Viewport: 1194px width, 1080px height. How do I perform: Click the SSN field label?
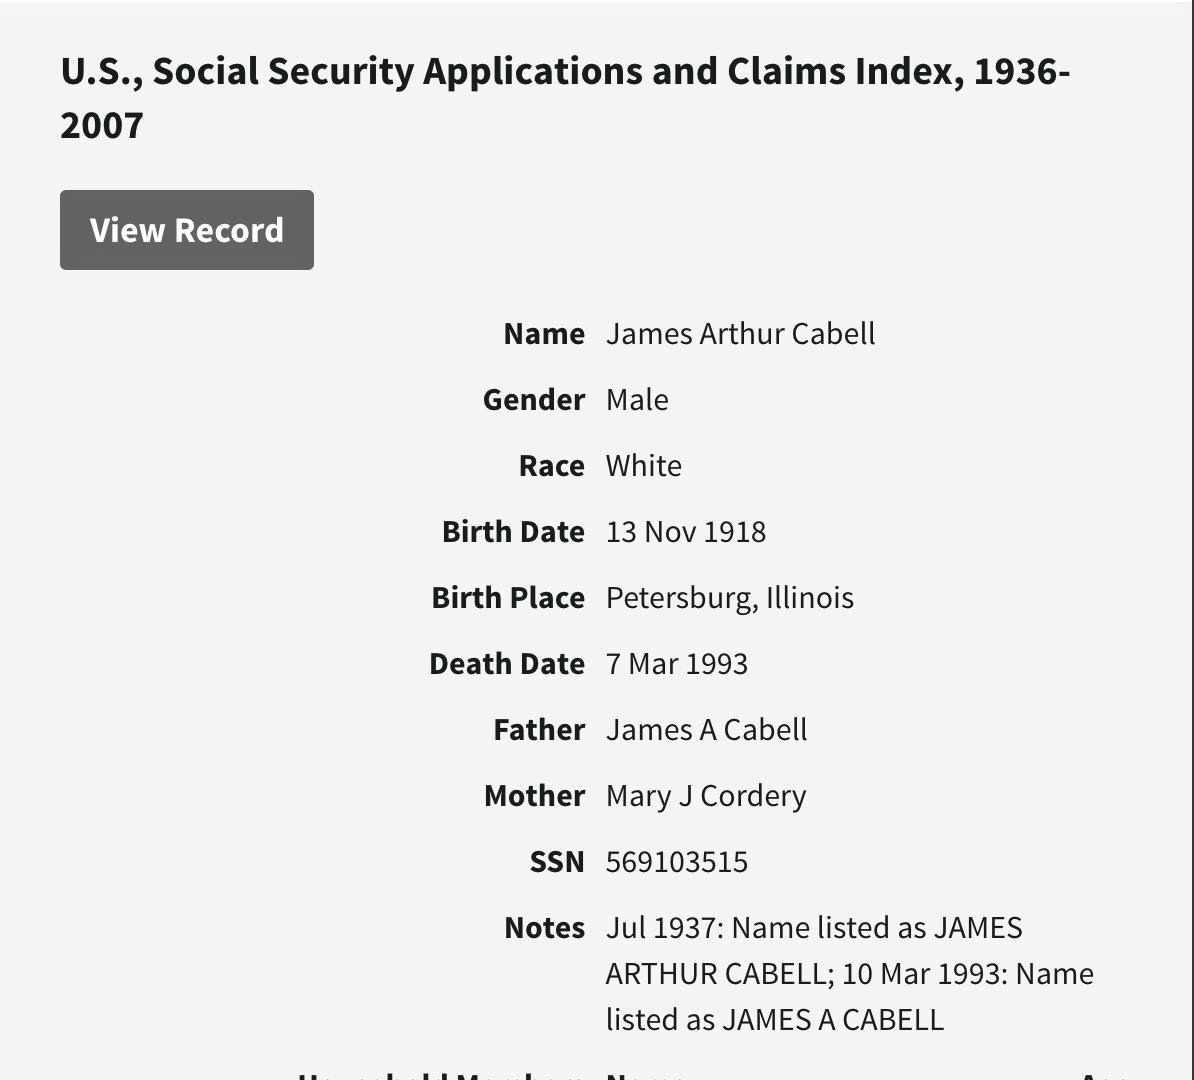coord(557,862)
